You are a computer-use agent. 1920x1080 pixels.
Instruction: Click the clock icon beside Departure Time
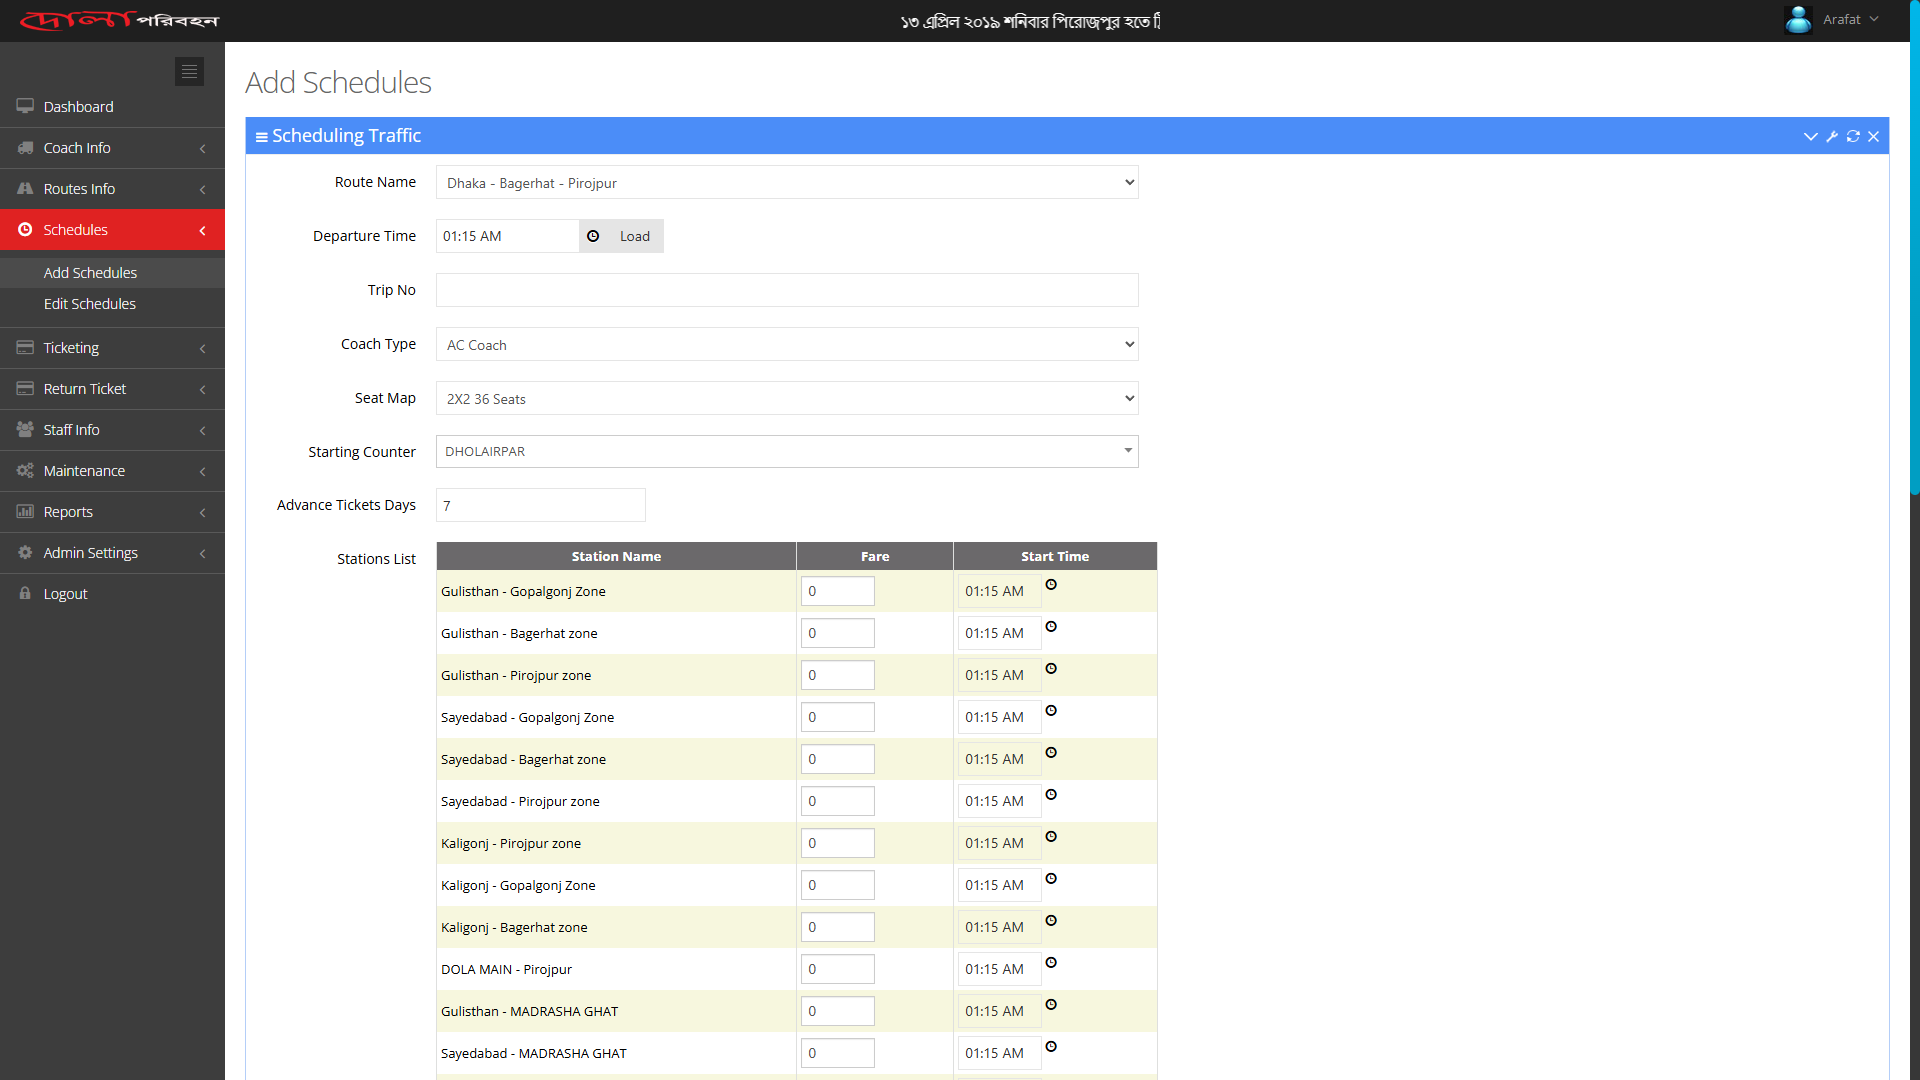pyautogui.click(x=593, y=236)
